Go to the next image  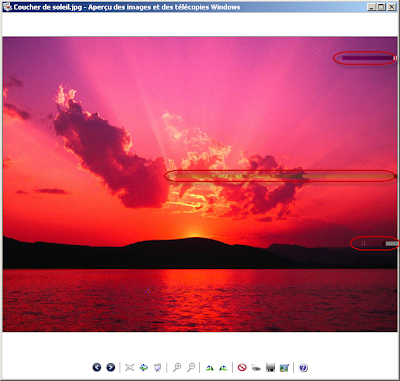tap(111, 367)
